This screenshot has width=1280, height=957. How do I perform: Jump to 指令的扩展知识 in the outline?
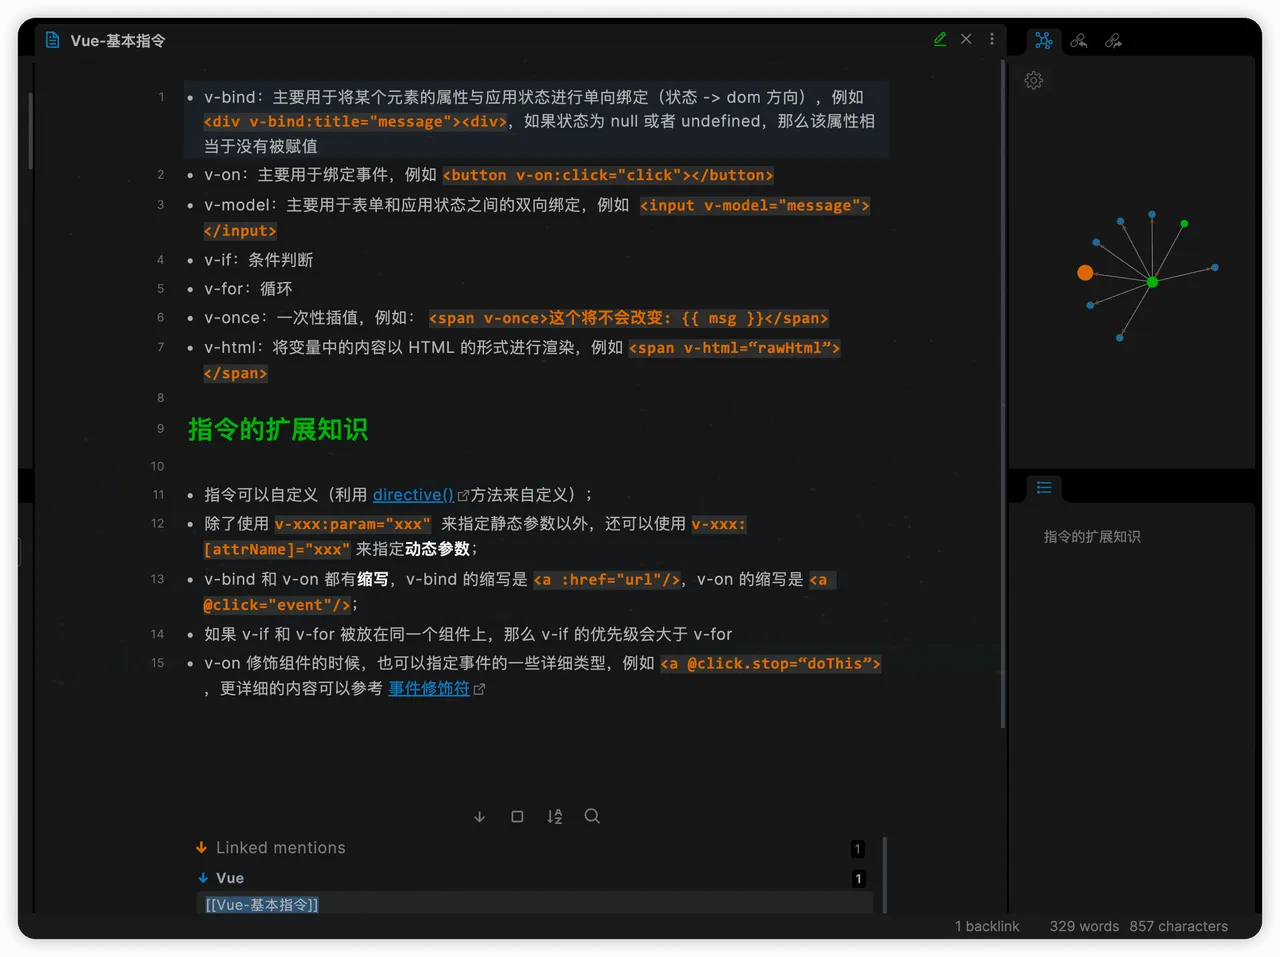click(x=1092, y=537)
